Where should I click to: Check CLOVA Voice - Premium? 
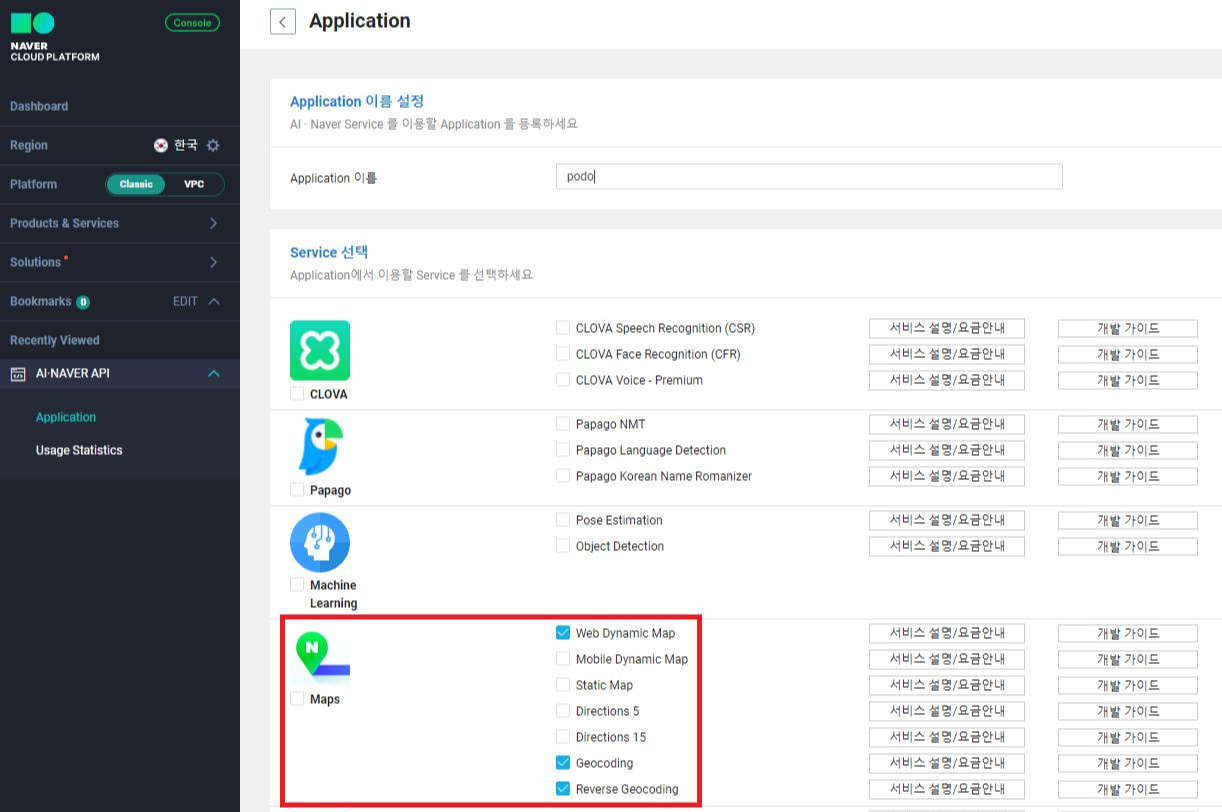(563, 380)
